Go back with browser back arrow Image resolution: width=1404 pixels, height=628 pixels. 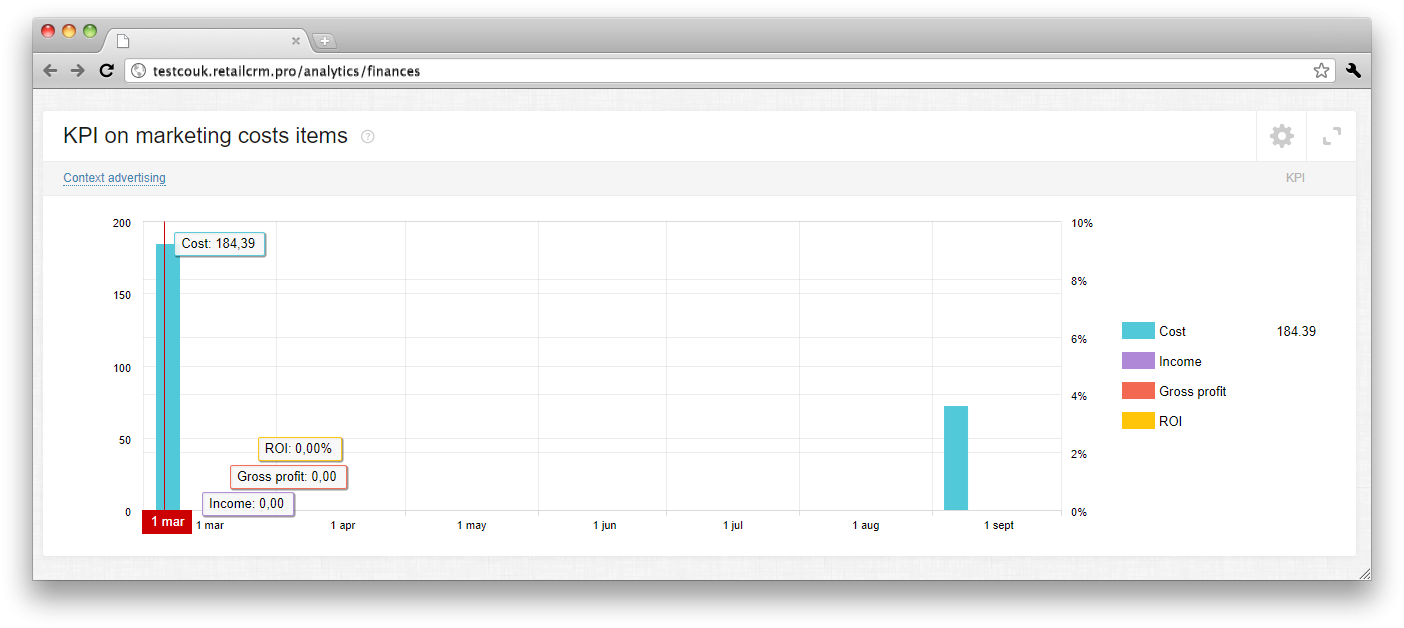pyautogui.click(x=50, y=71)
